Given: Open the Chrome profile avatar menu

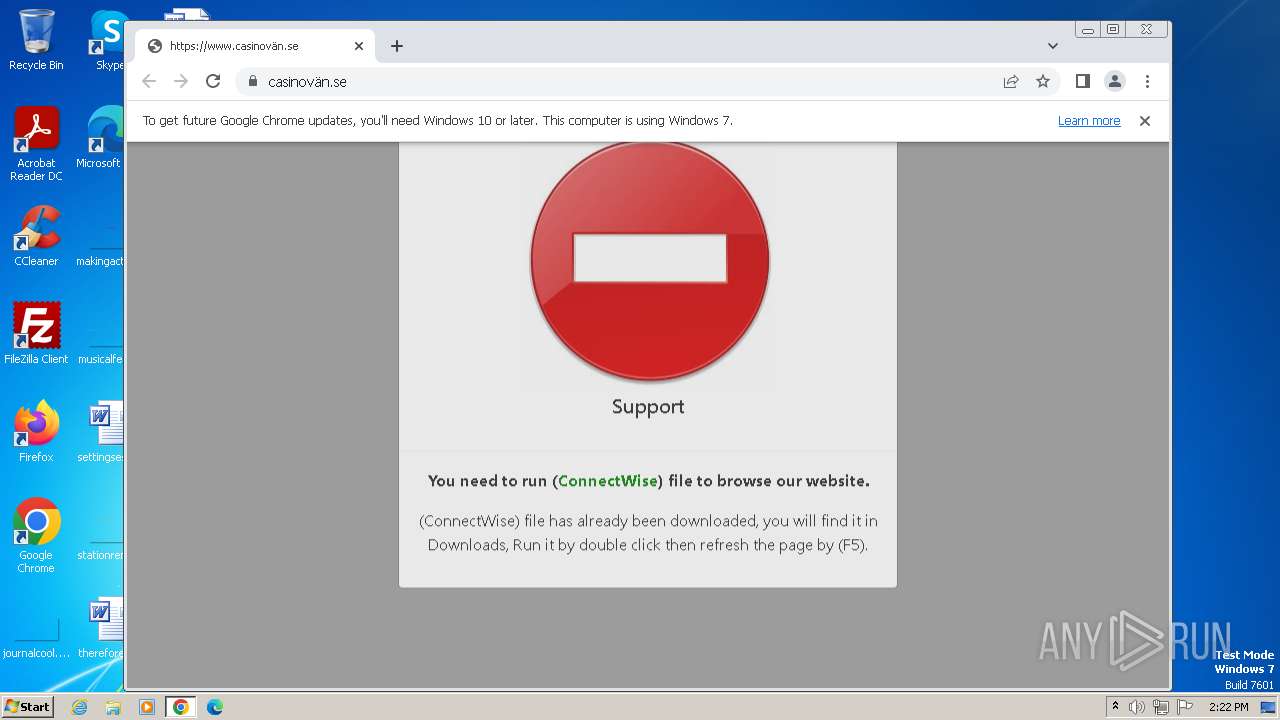Looking at the screenshot, I should 1115,81.
